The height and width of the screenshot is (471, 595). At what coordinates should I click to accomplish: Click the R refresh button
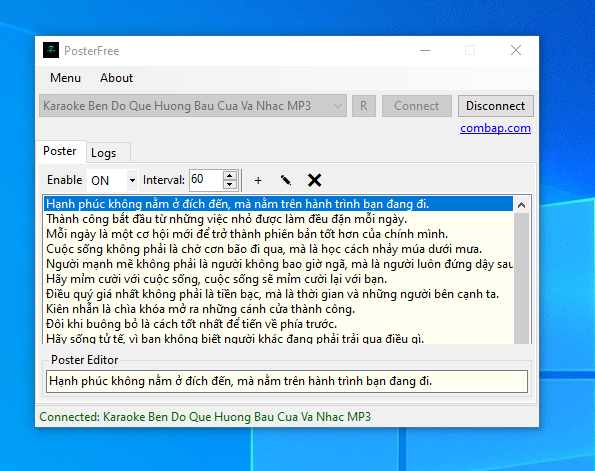coord(364,106)
